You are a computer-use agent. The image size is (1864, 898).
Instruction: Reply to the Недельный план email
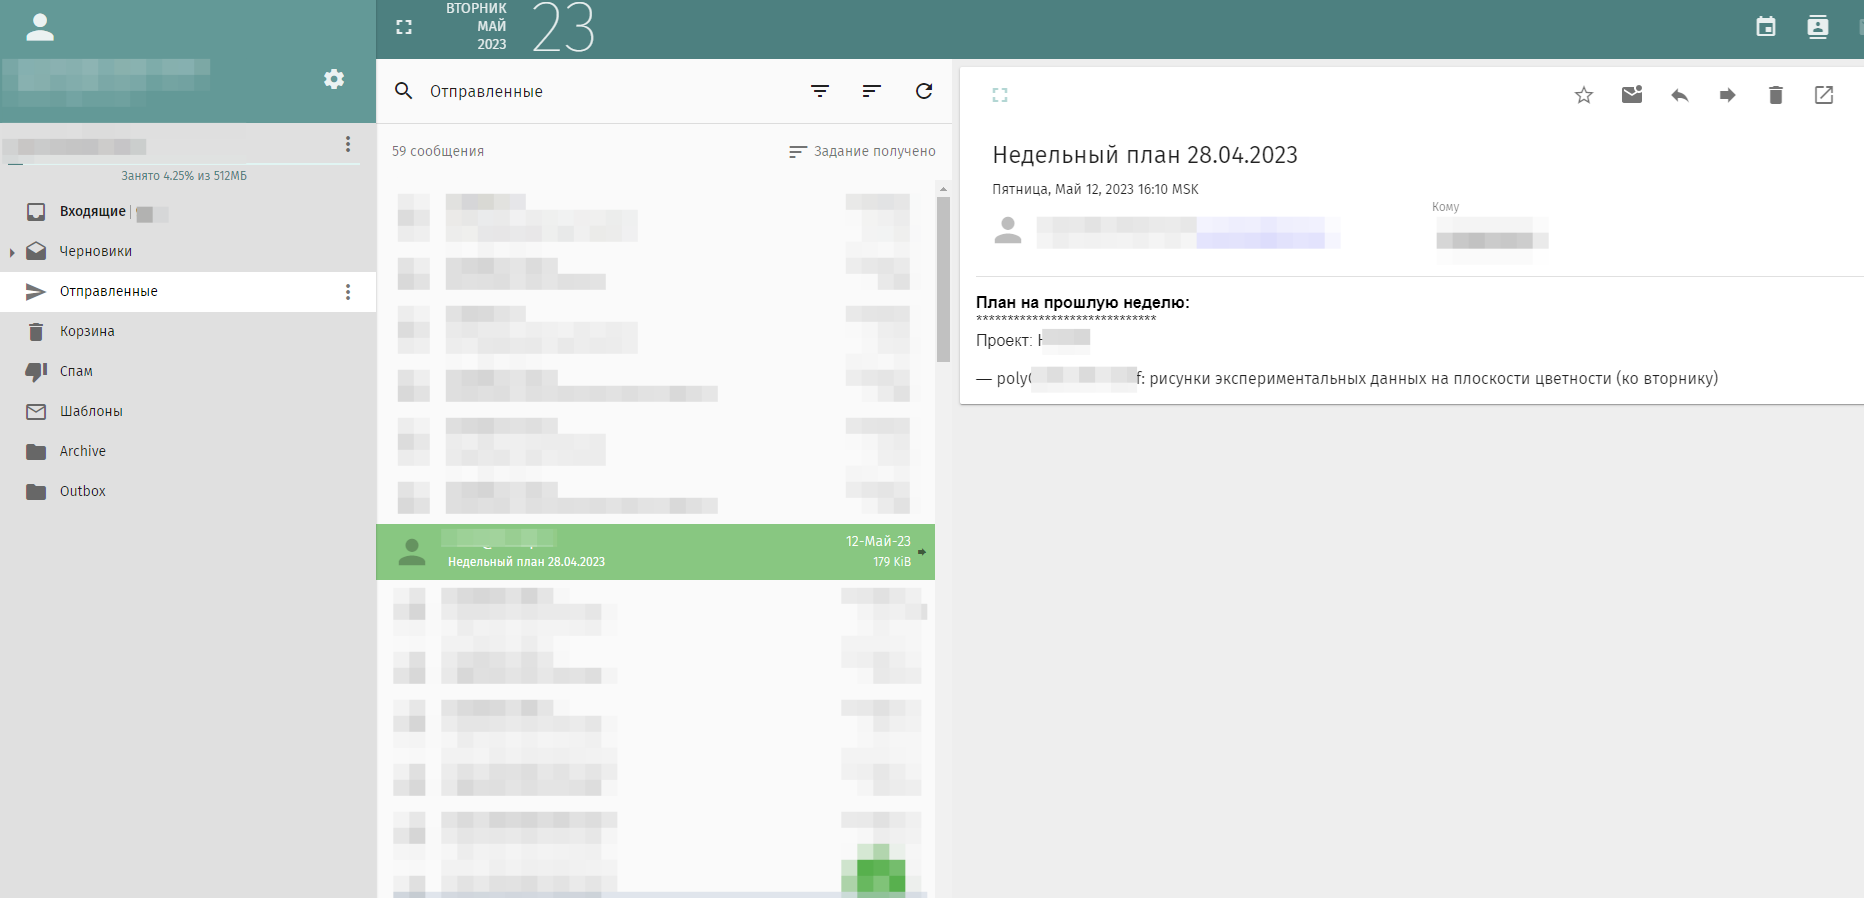pos(1679,95)
